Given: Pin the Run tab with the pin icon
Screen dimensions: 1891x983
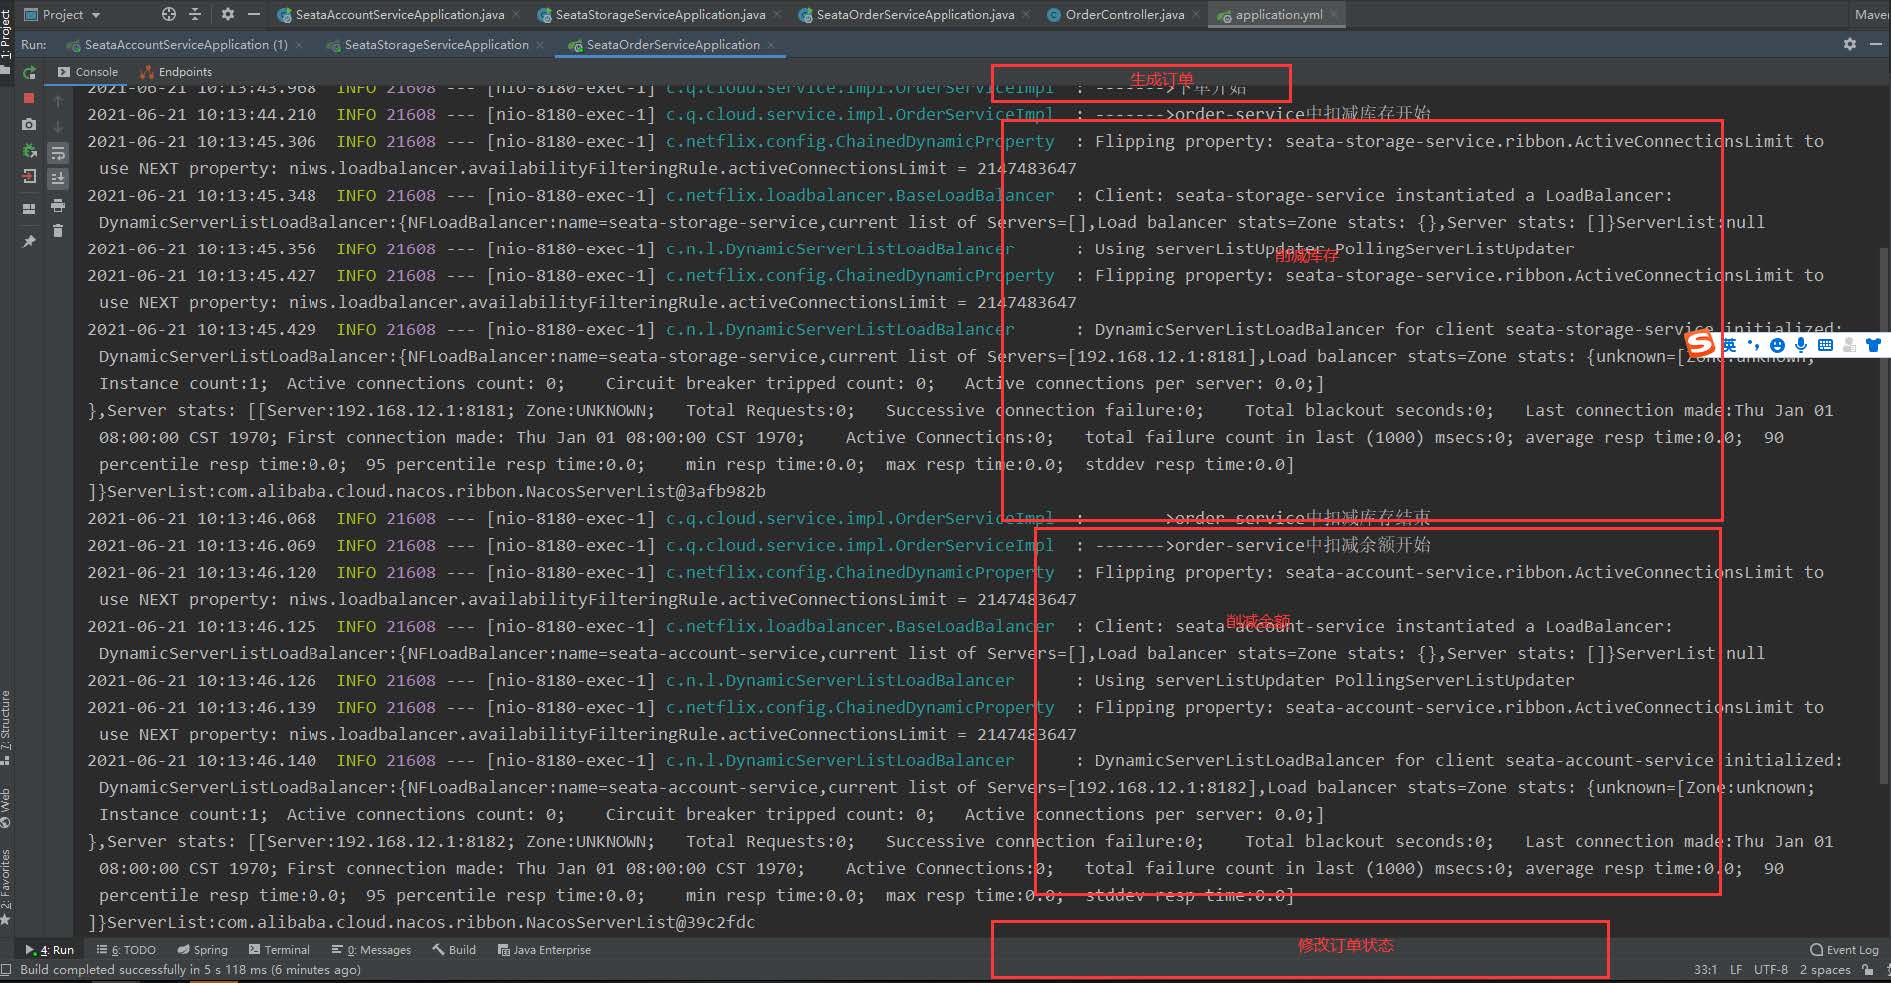Looking at the screenshot, I should [x=29, y=241].
